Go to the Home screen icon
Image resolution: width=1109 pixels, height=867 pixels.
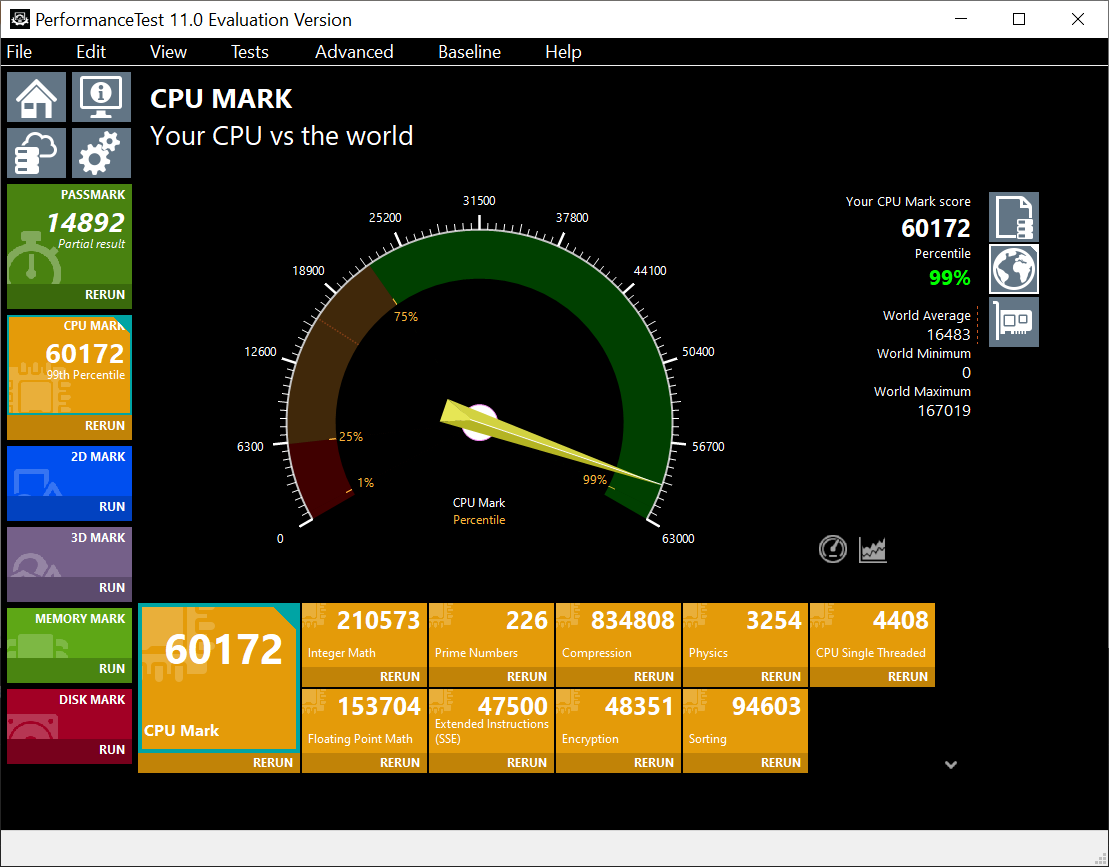pyautogui.click(x=37, y=97)
